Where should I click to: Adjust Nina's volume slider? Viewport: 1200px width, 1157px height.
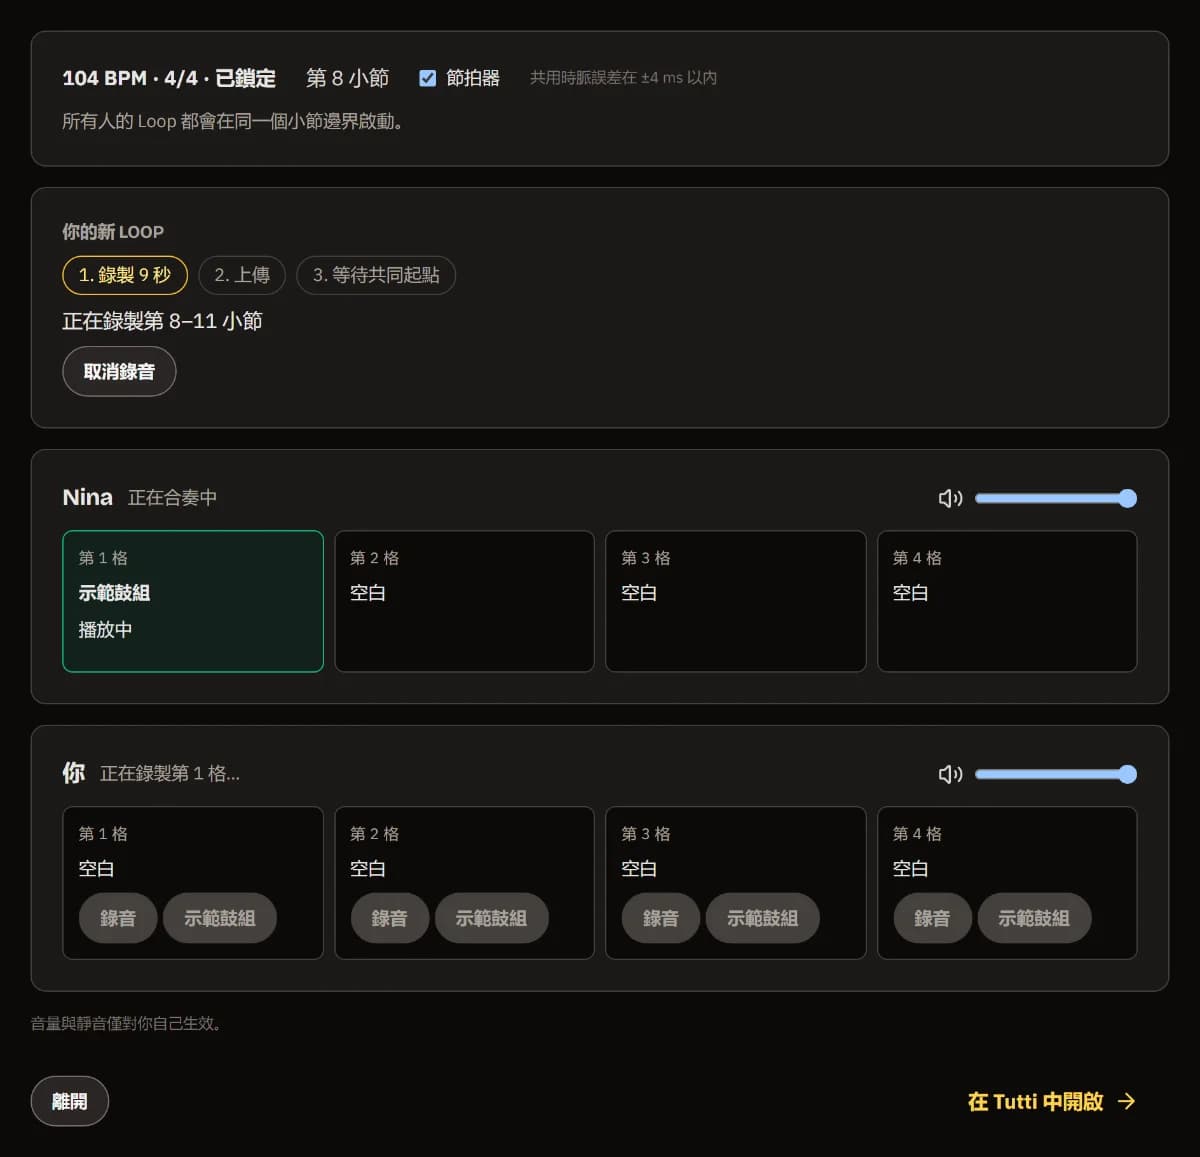click(1056, 498)
